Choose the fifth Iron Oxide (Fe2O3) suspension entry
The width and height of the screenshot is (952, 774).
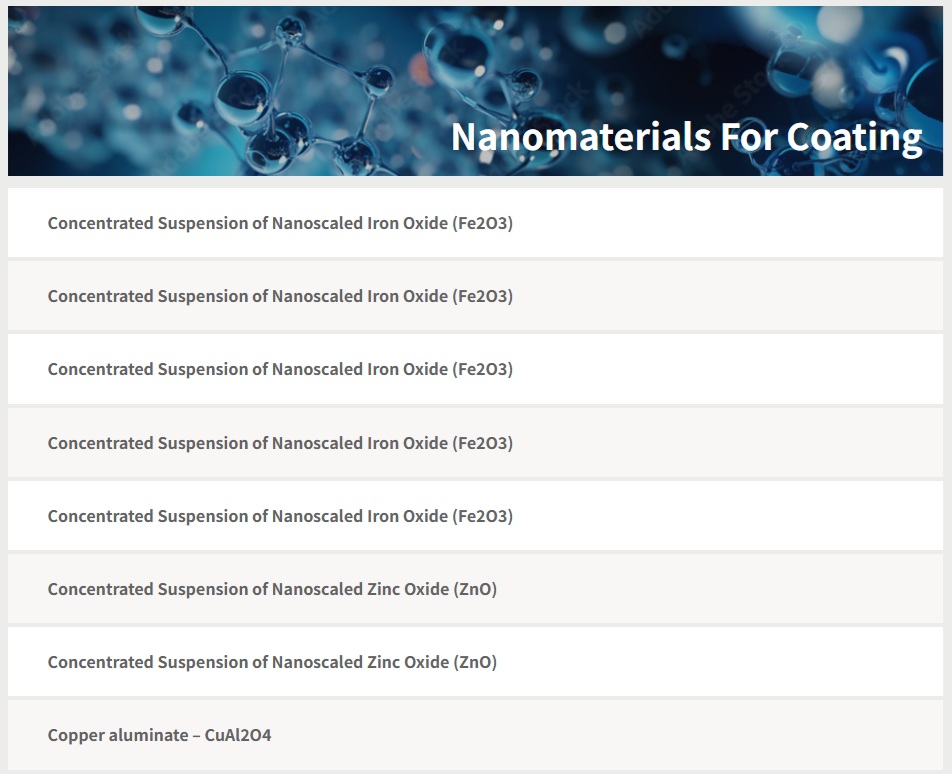(x=280, y=516)
